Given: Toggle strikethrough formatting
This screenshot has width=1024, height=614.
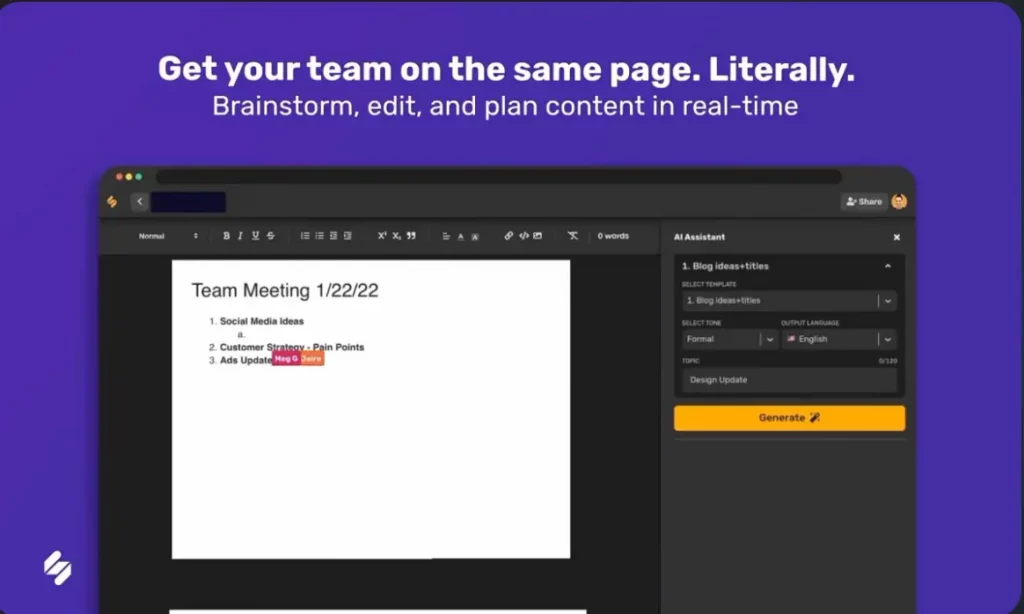Looking at the screenshot, I should click(270, 236).
